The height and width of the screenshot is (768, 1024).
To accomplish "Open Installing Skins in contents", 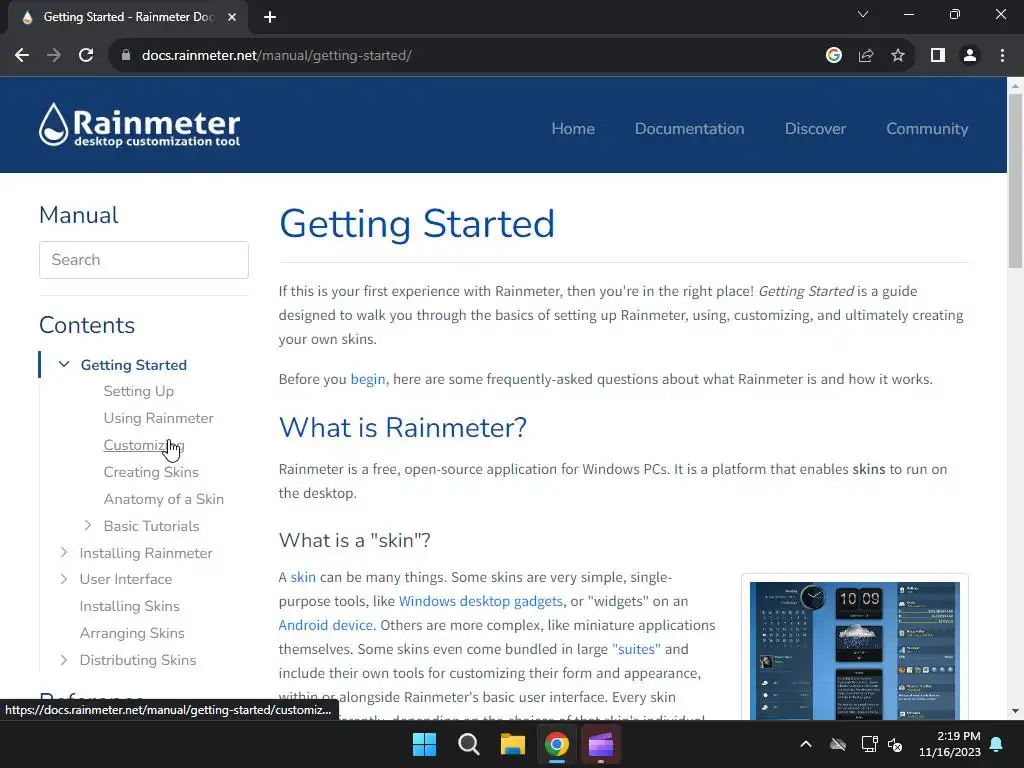I will [x=129, y=606].
